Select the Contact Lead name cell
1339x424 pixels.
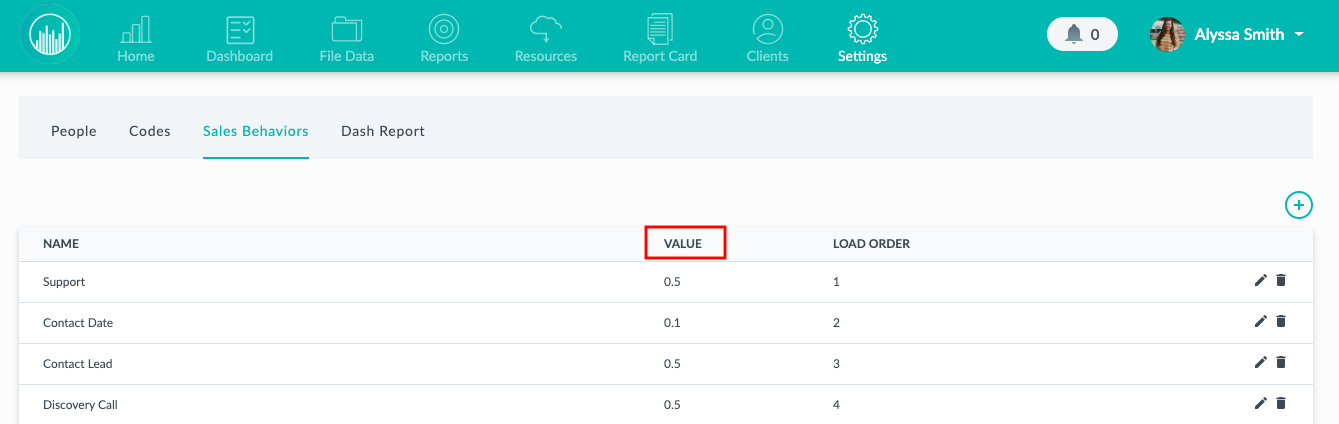click(x=78, y=364)
